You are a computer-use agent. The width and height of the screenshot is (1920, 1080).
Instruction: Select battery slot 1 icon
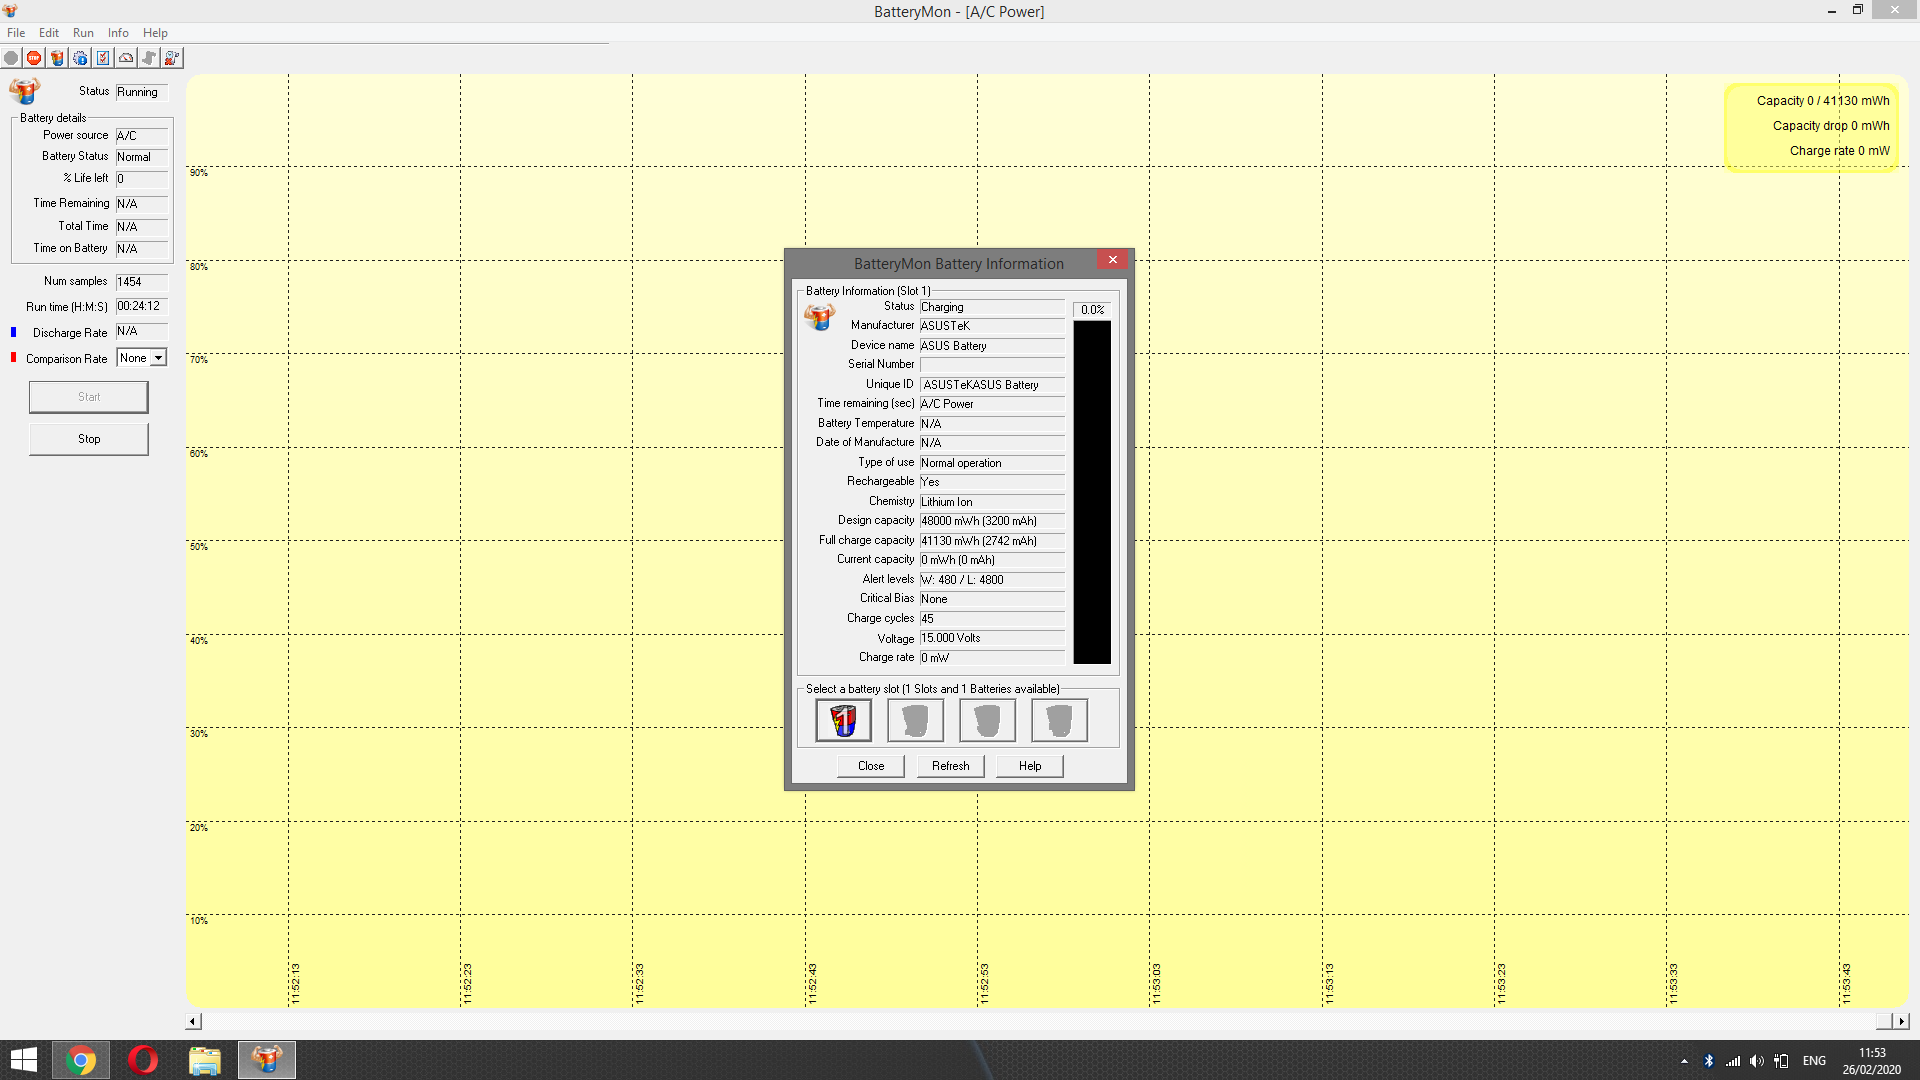pos(843,720)
